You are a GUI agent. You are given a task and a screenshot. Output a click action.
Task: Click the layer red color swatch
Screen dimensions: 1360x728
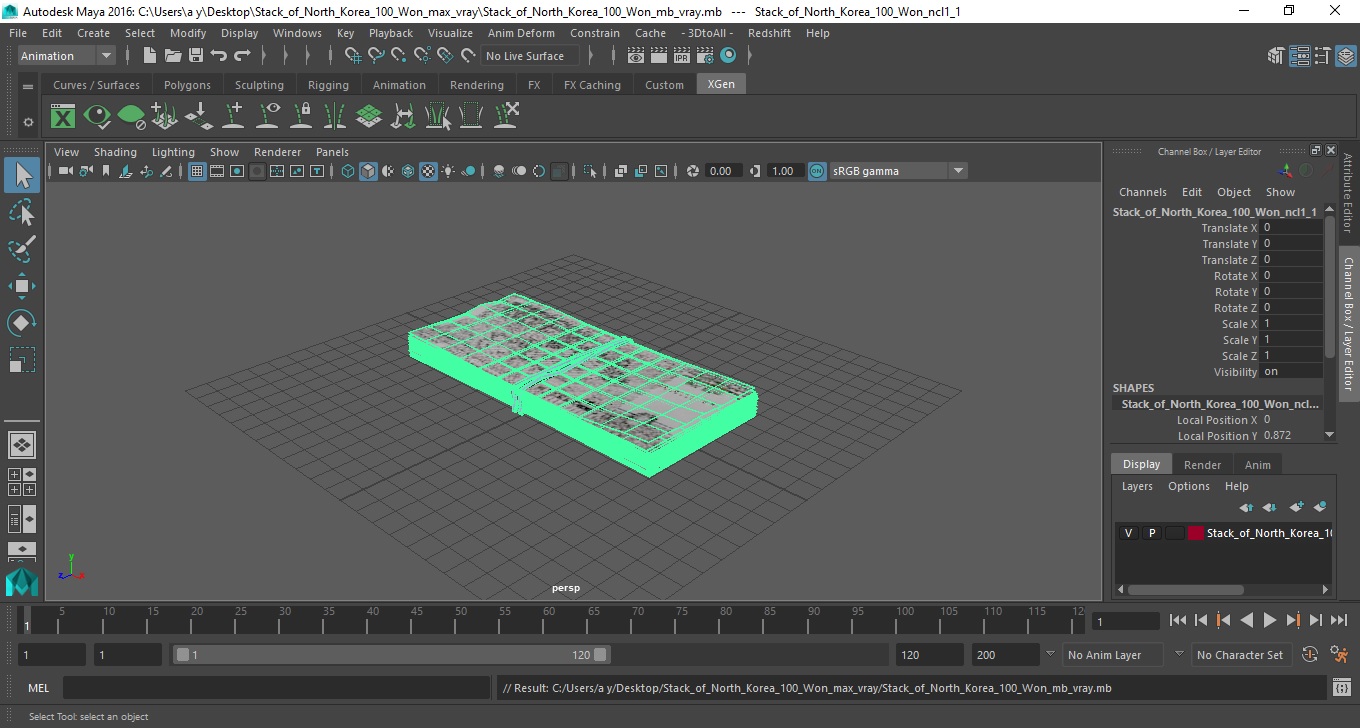tap(1196, 533)
